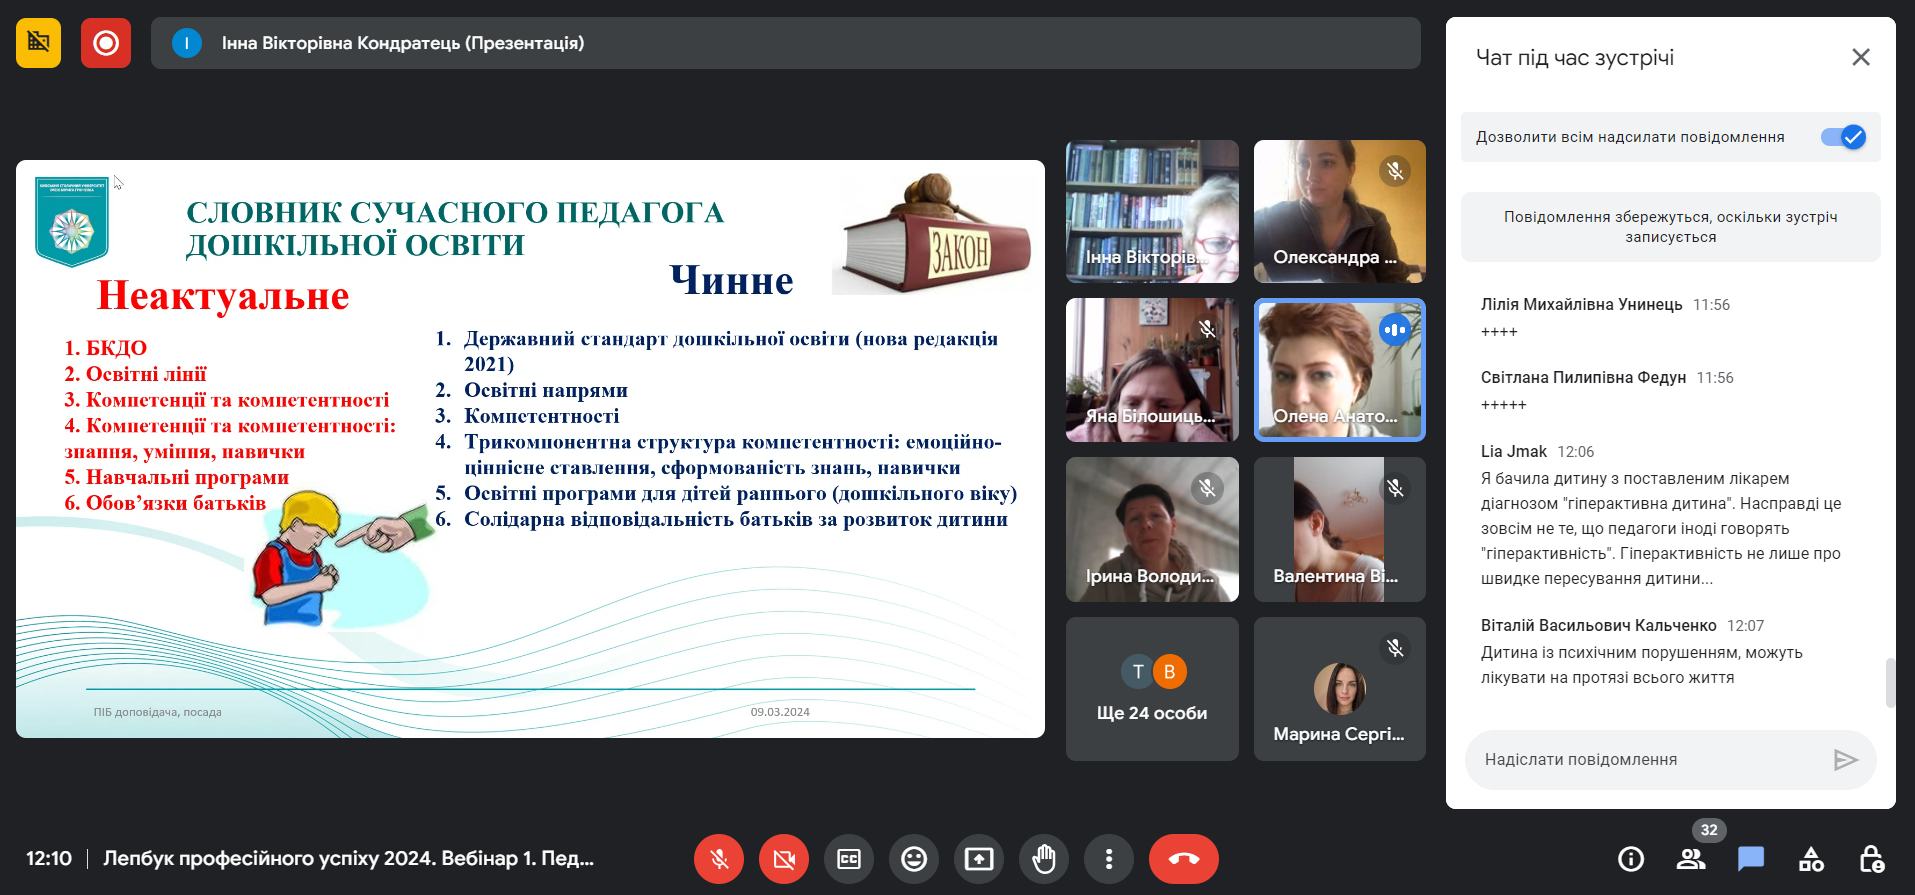Viewport: 1915px width, 895px height.
Task: Turn on the camera
Action: (x=784, y=859)
